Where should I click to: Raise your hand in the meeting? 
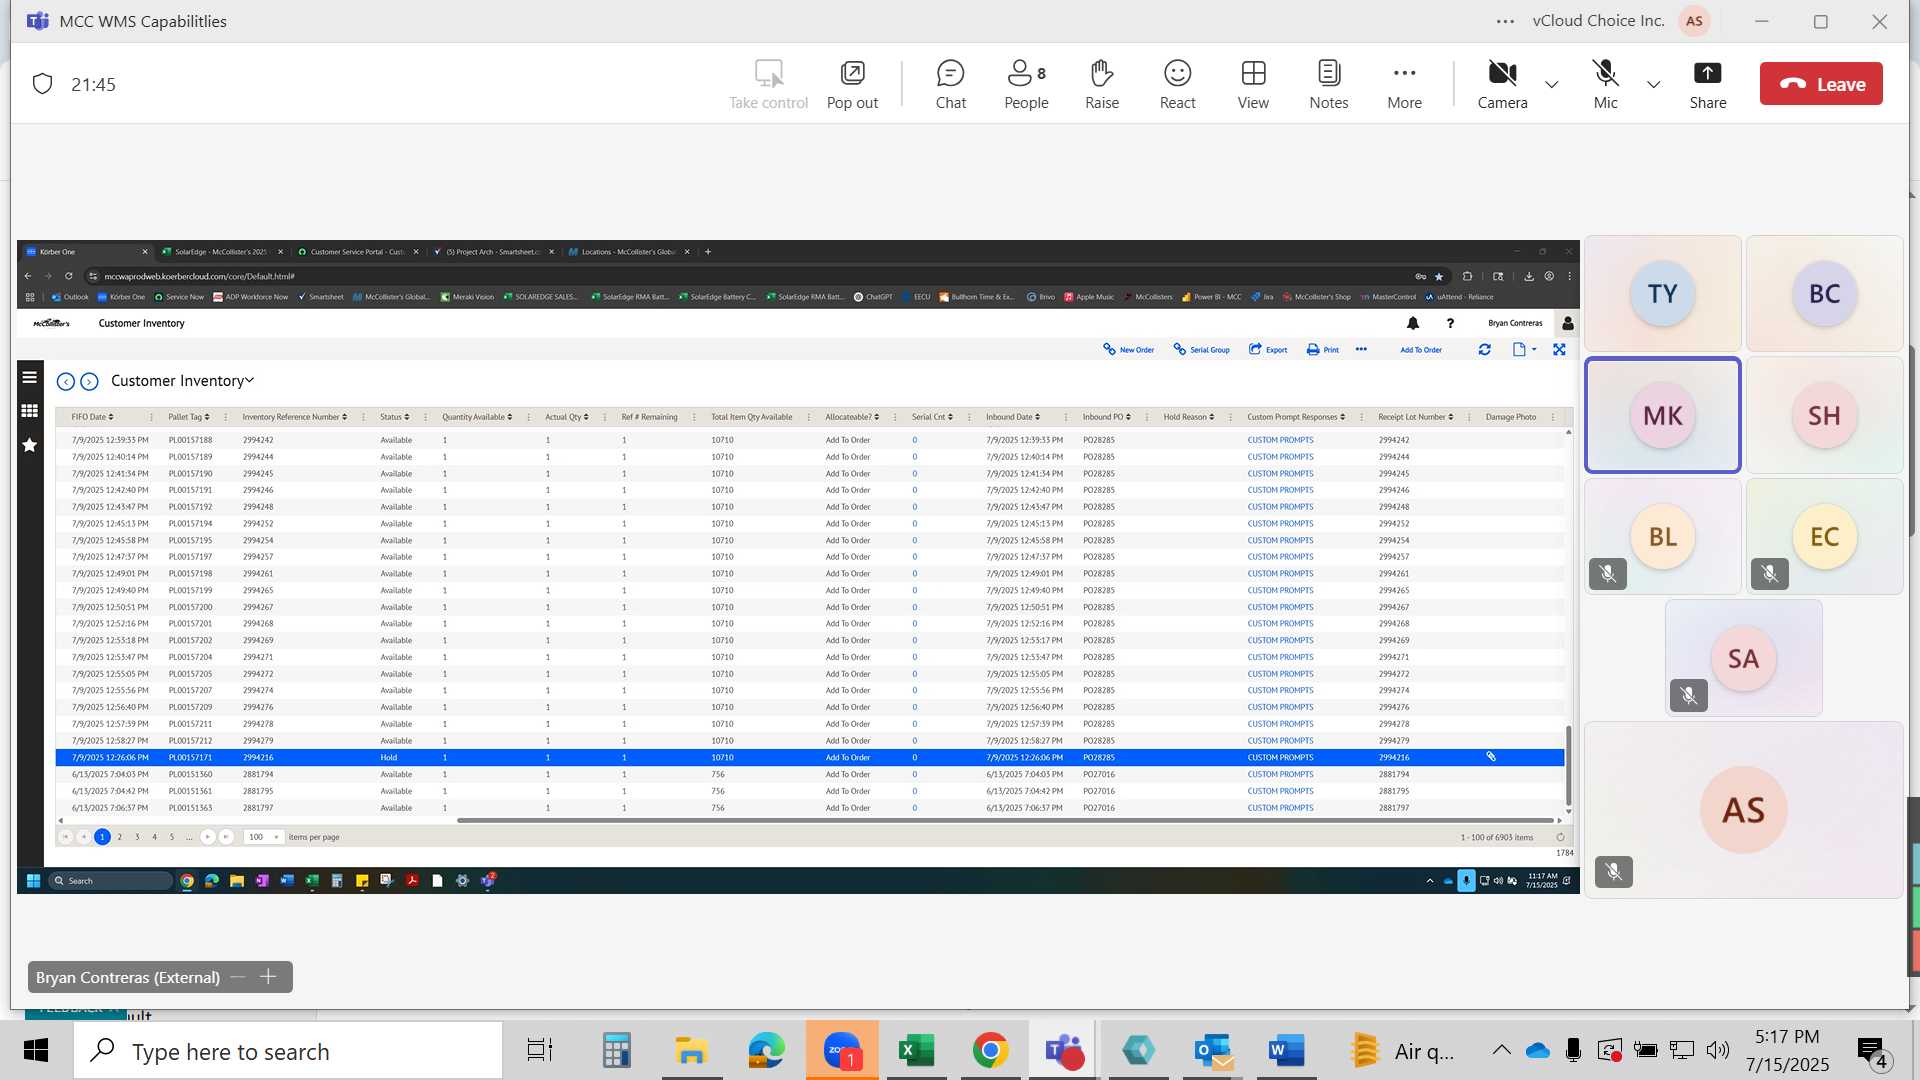click(1101, 84)
